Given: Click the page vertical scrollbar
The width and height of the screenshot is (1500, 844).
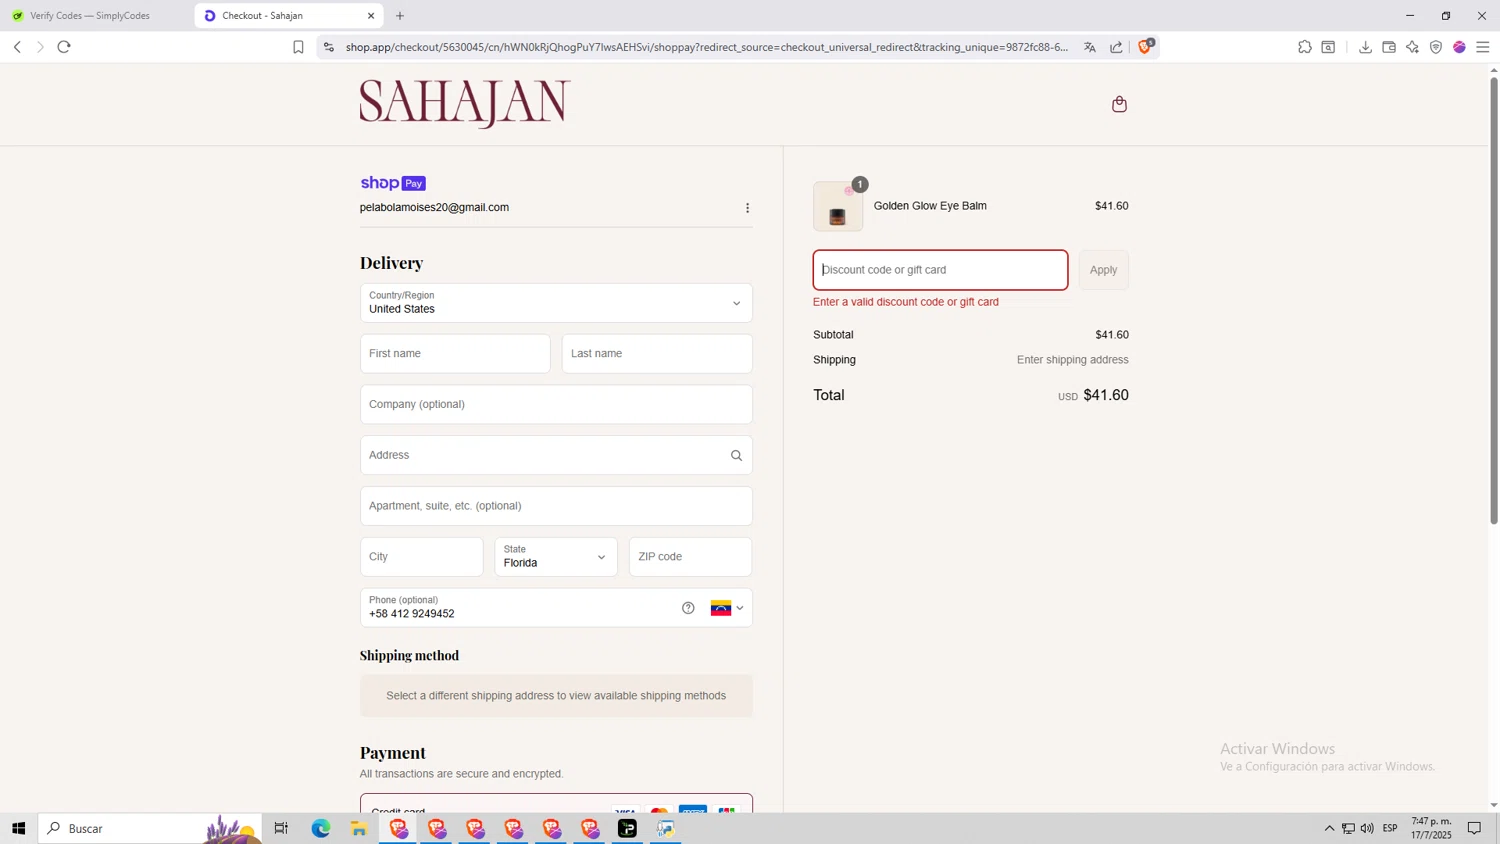Looking at the screenshot, I should click(1494, 300).
